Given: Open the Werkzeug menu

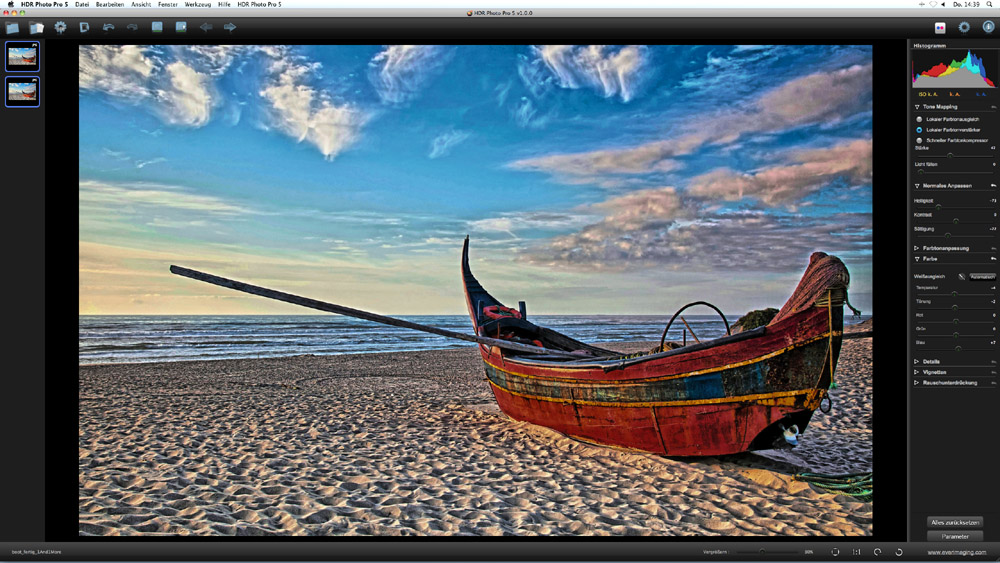Looking at the screenshot, I should tap(198, 5).
